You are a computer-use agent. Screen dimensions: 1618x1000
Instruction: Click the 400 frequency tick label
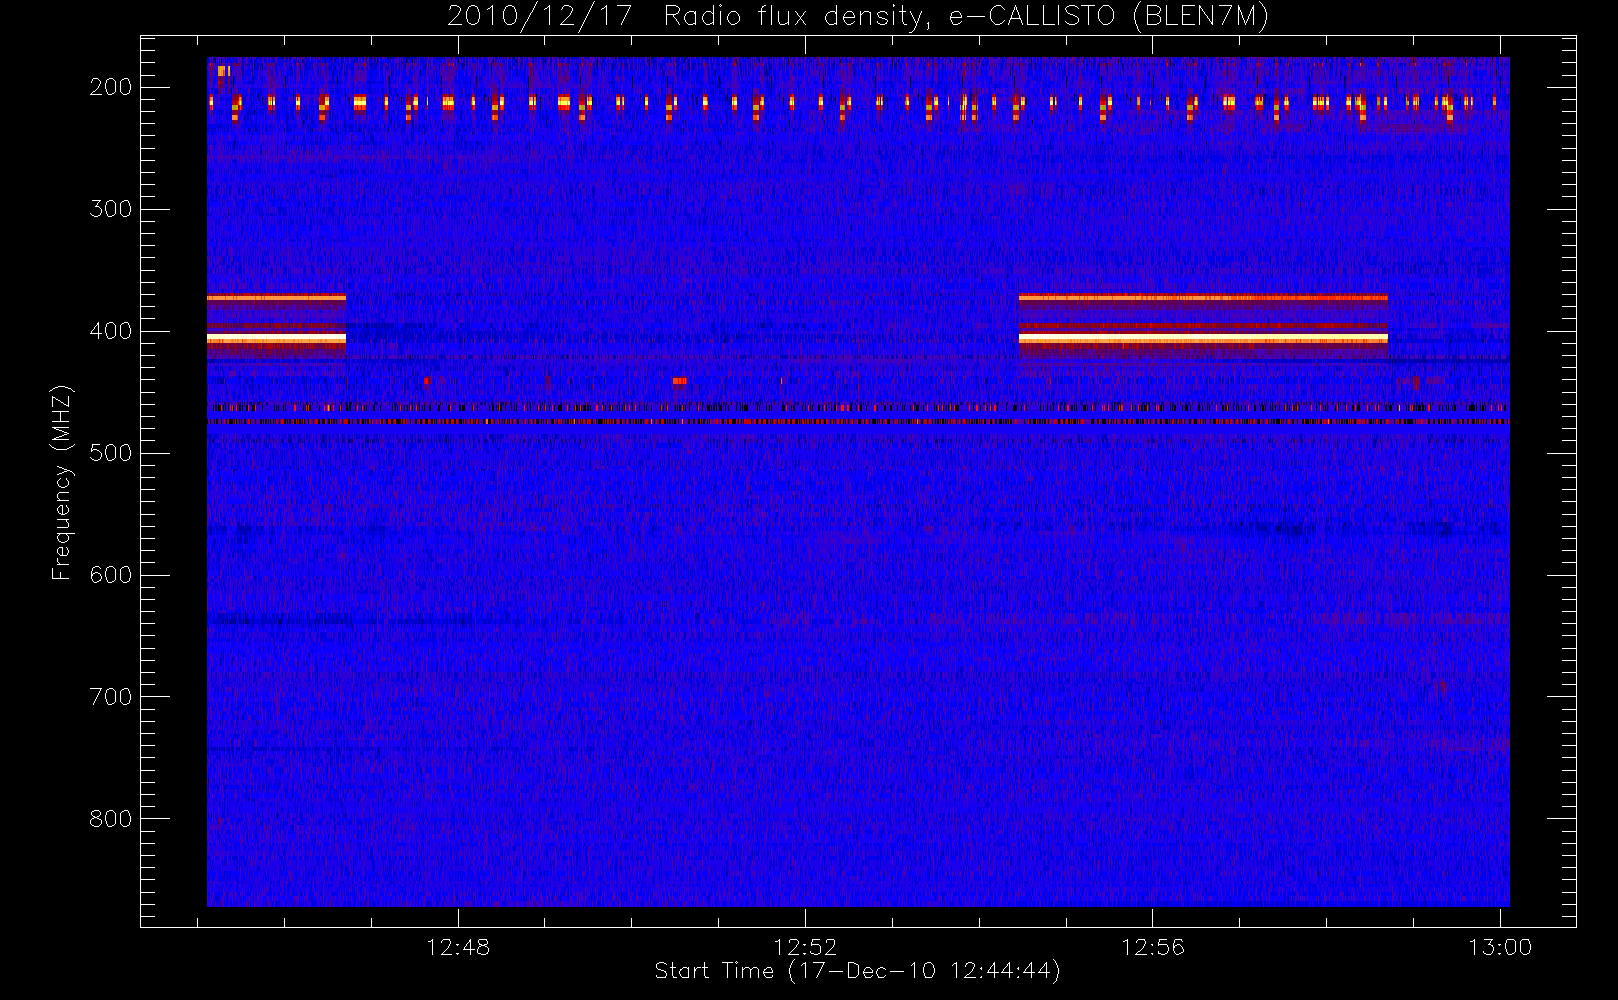tap(110, 331)
